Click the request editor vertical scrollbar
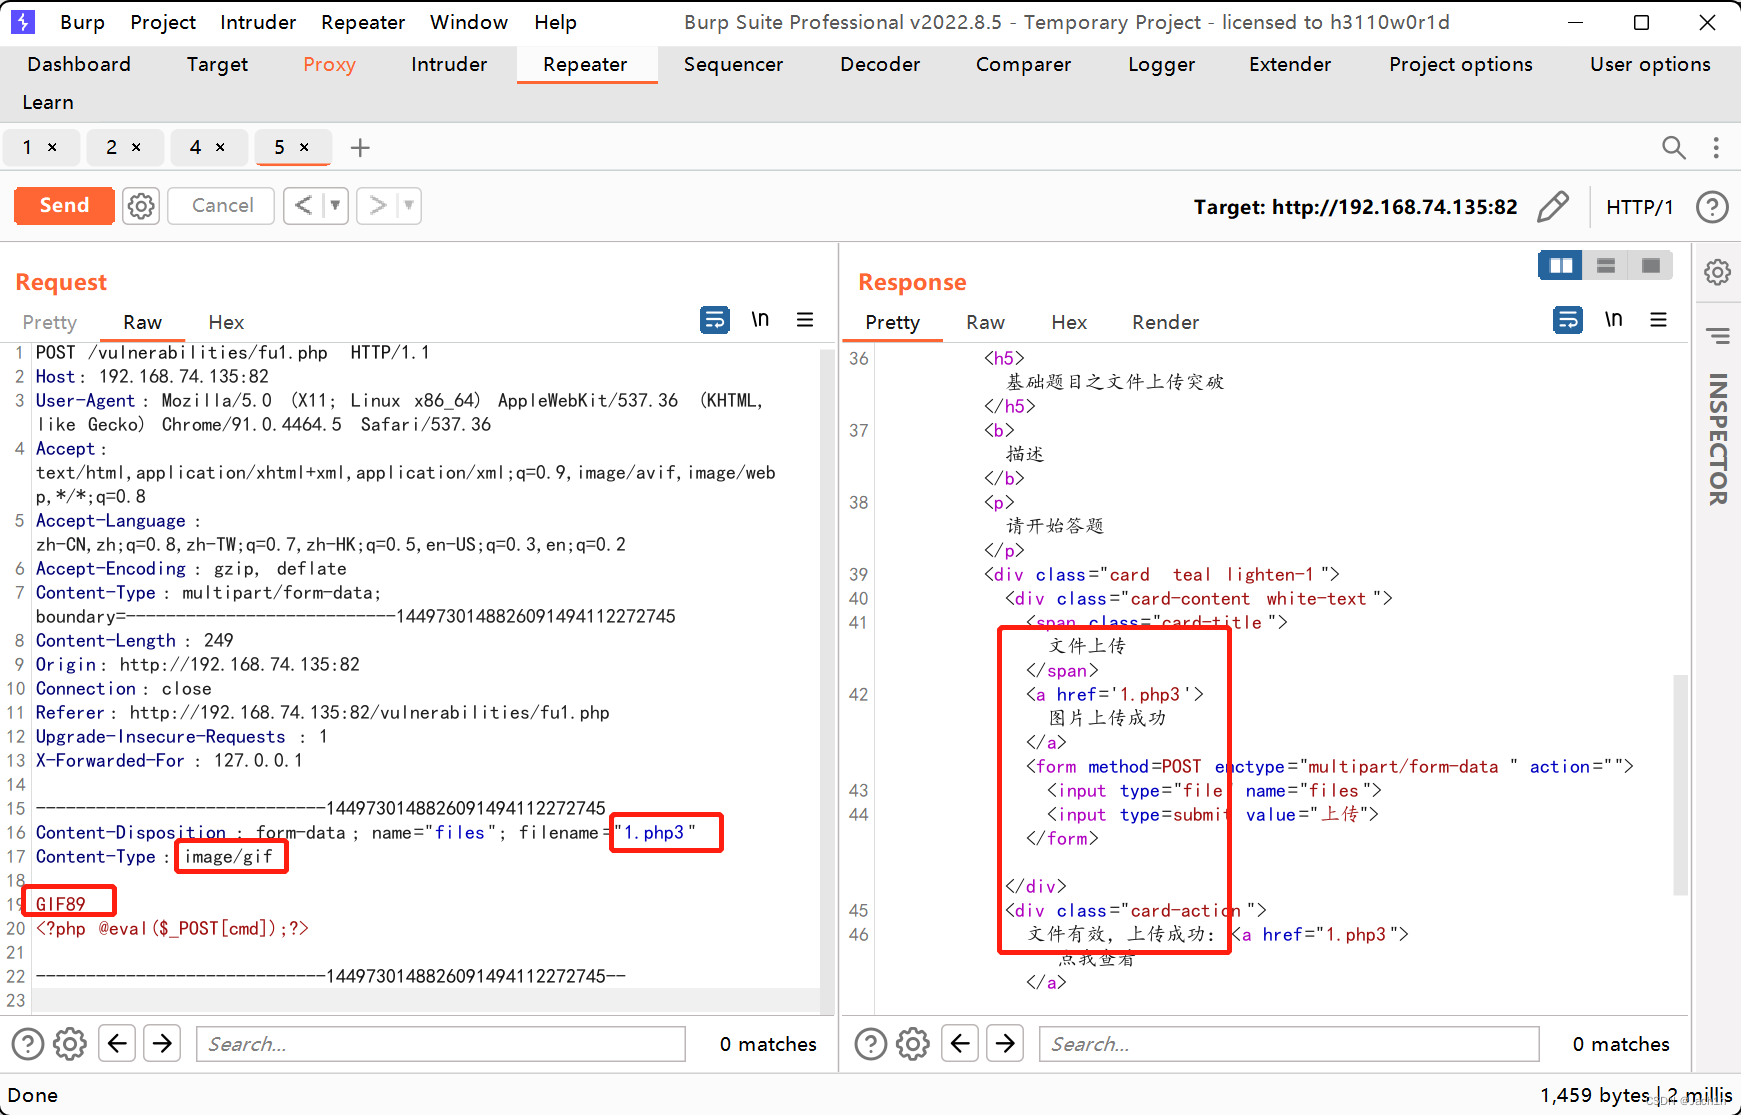This screenshot has width=1741, height=1115. coord(827,680)
